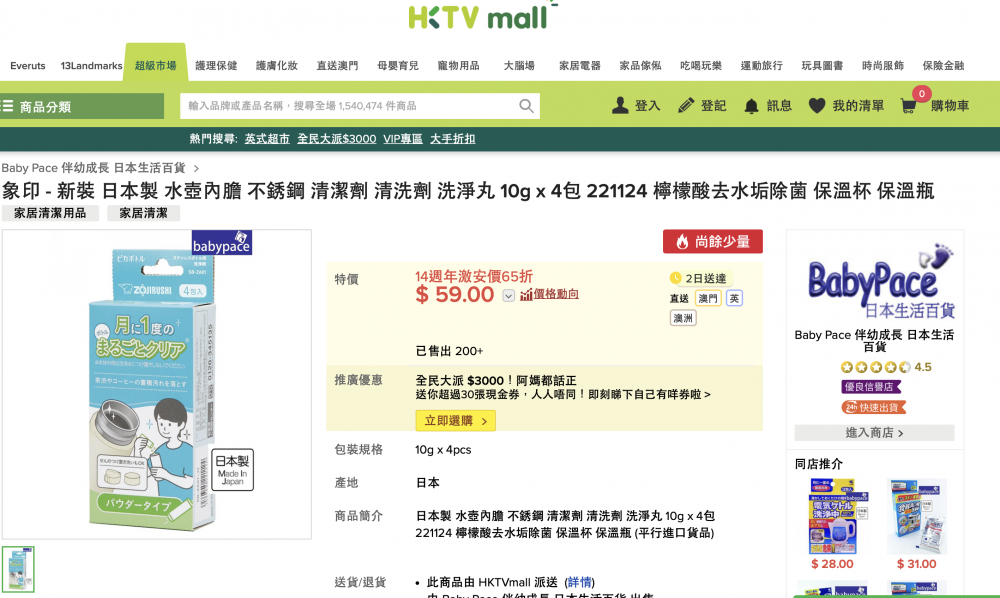Select the 大腦場 tab
The image size is (1000, 598).
coord(519,66)
